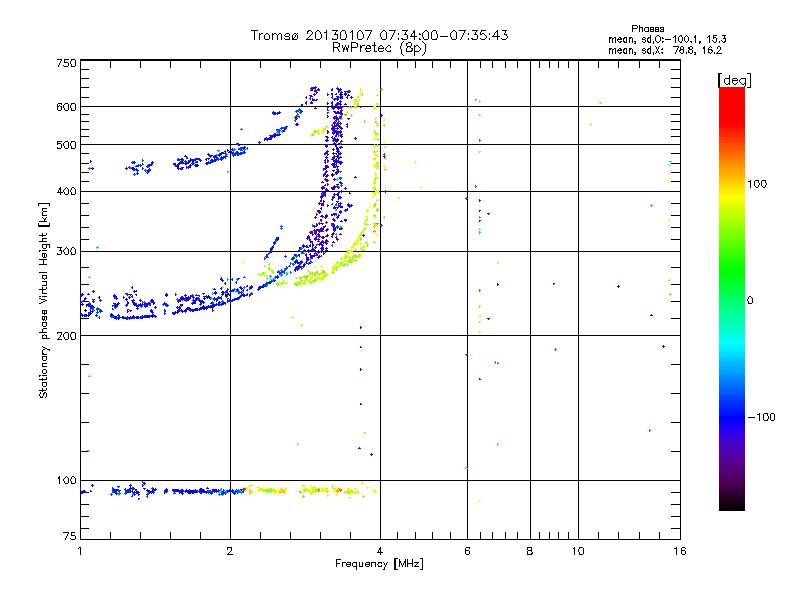Click the Frequency [MHz] axis title

point(379,564)
